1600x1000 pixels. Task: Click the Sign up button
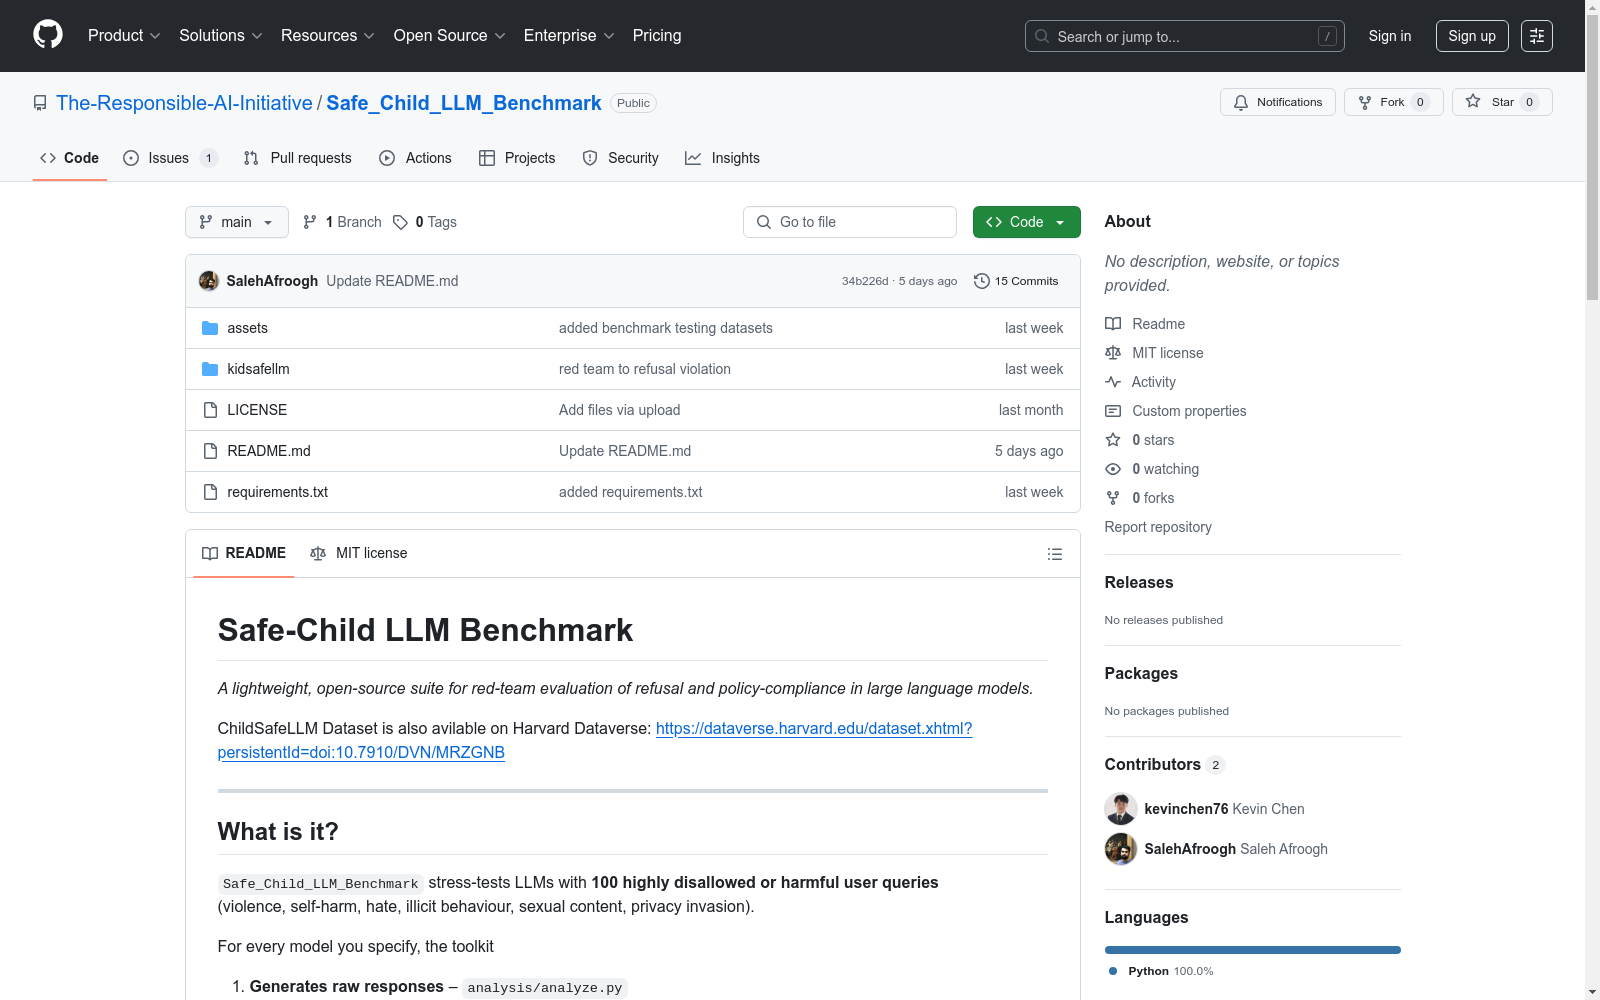click(x=1472, y=36)
